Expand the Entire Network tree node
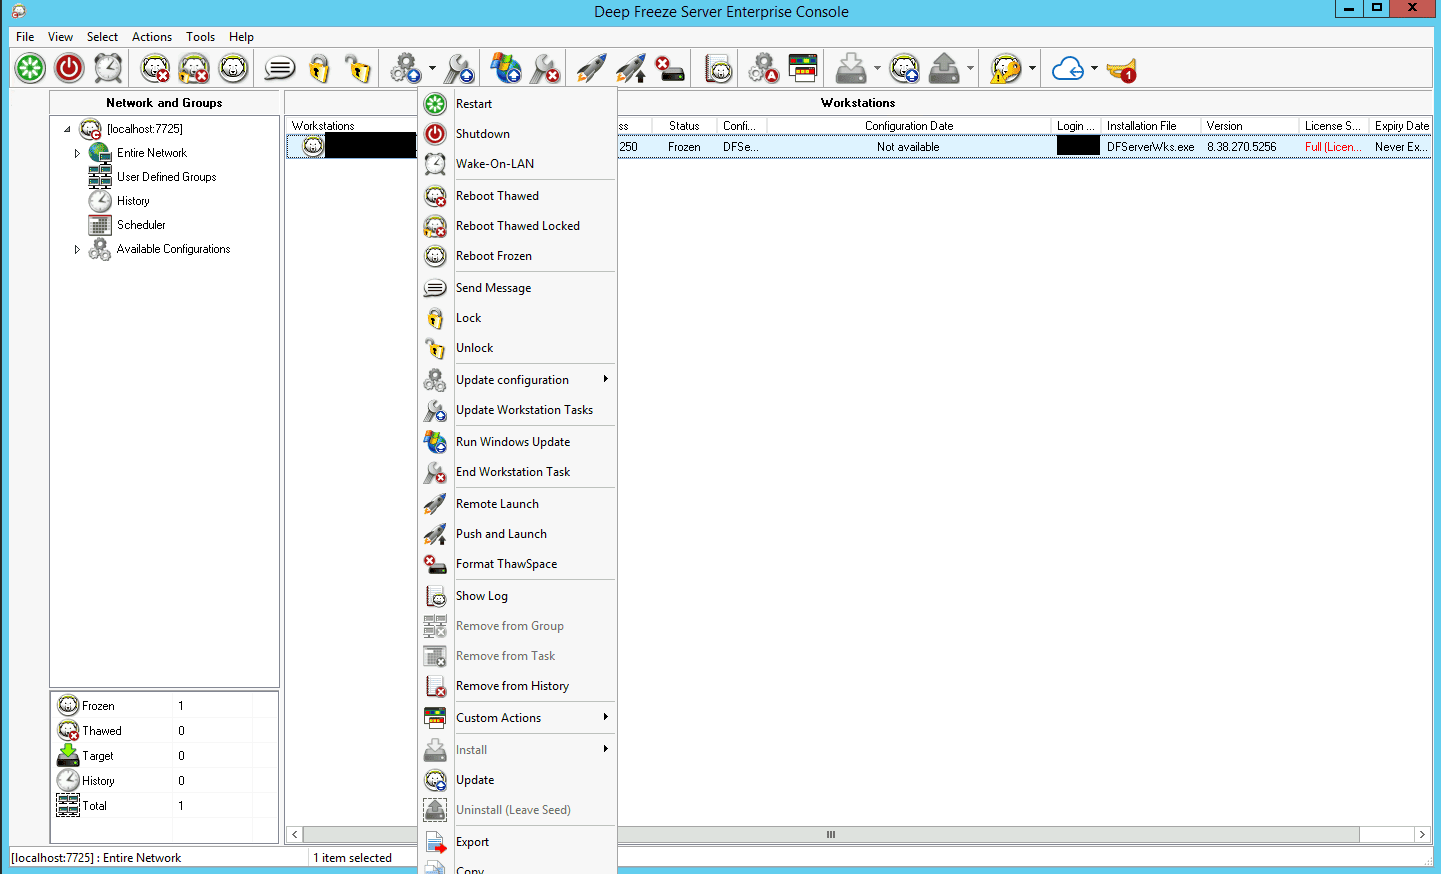Viewport: 1441px width, 874px height. 77,153
